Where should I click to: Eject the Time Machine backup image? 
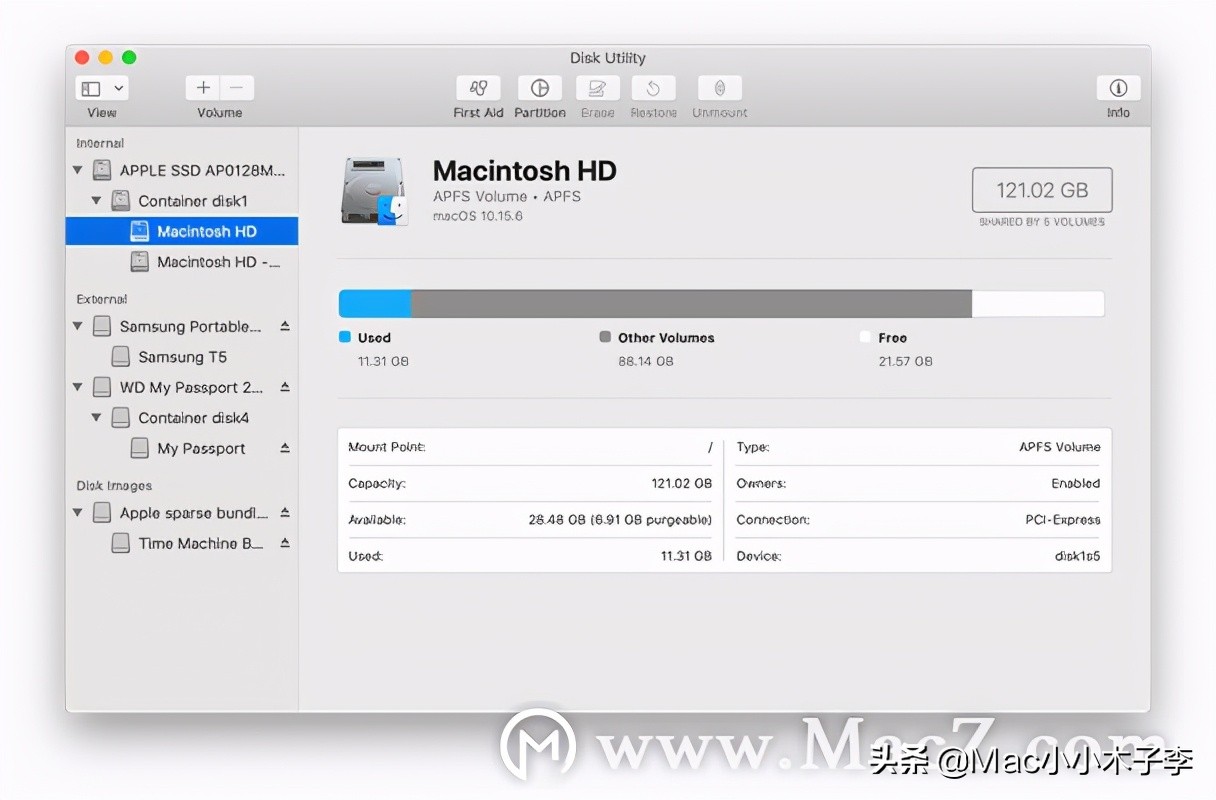[283, 543]
